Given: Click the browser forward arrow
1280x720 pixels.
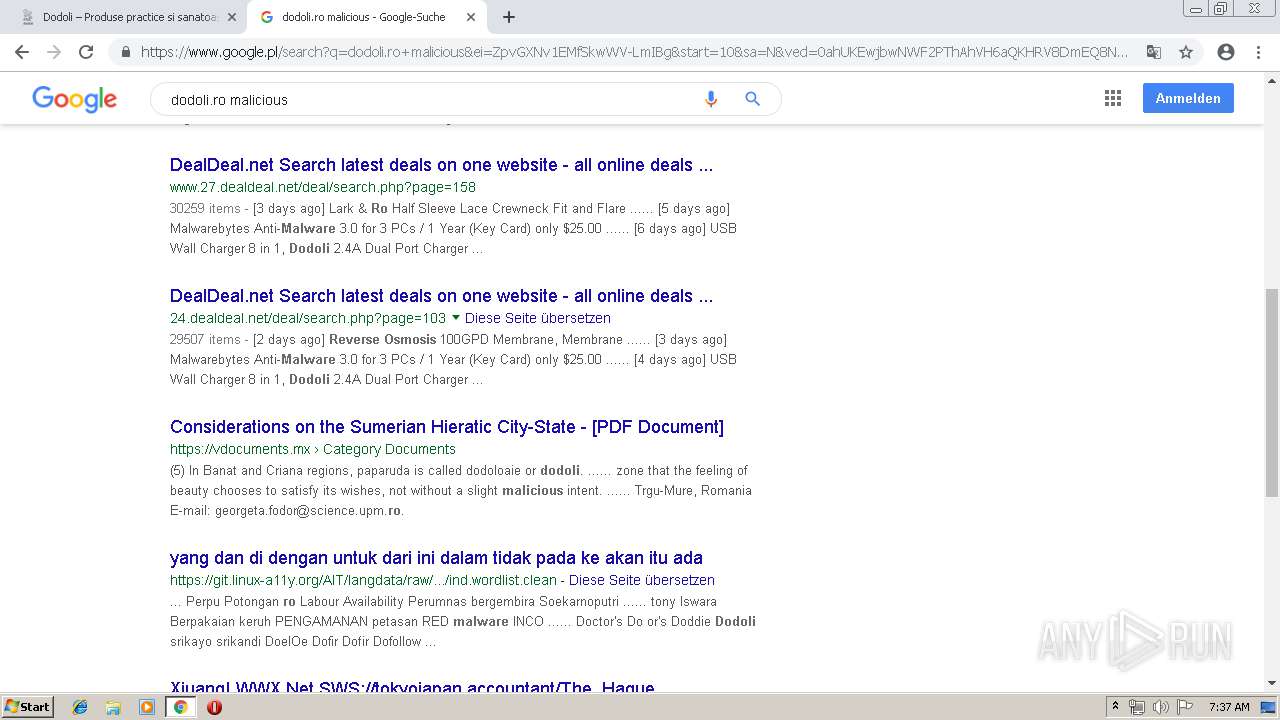Looking at the screenshot, I should coord(54,52).
